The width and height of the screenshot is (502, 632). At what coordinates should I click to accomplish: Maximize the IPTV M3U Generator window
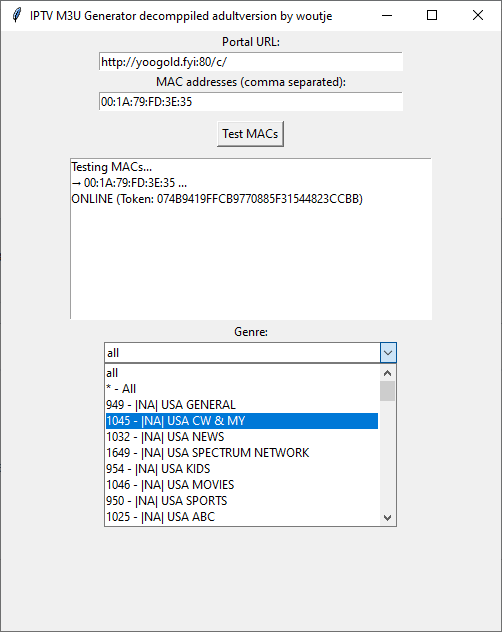click(x=432, y=15)
